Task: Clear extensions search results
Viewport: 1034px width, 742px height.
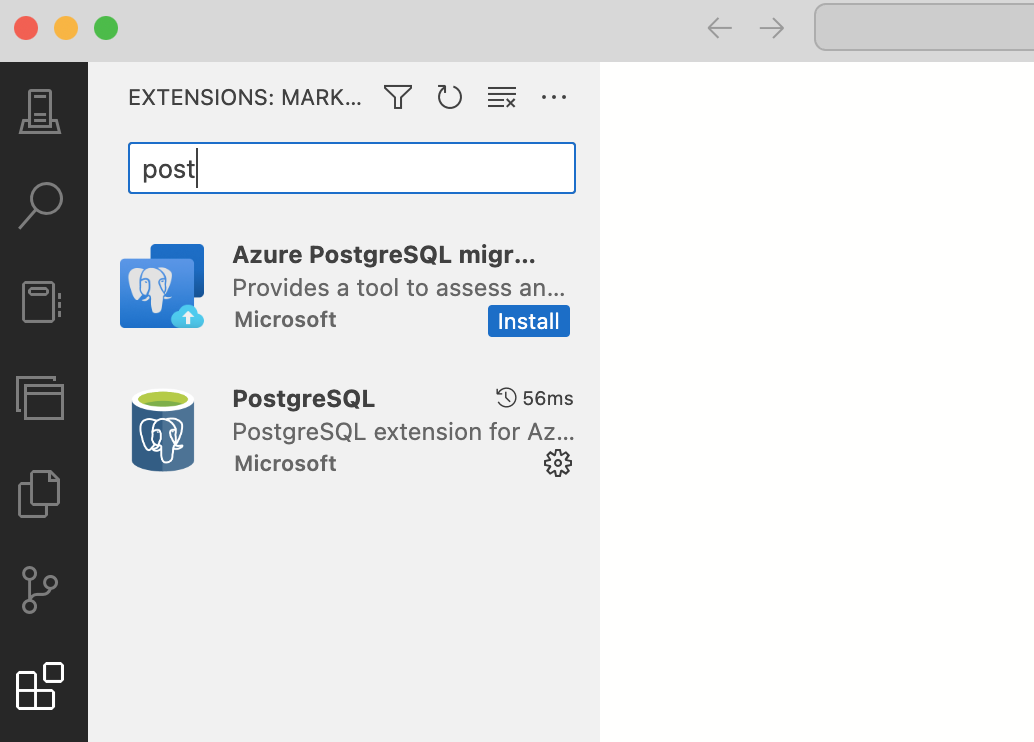Action: pos(502,98)
